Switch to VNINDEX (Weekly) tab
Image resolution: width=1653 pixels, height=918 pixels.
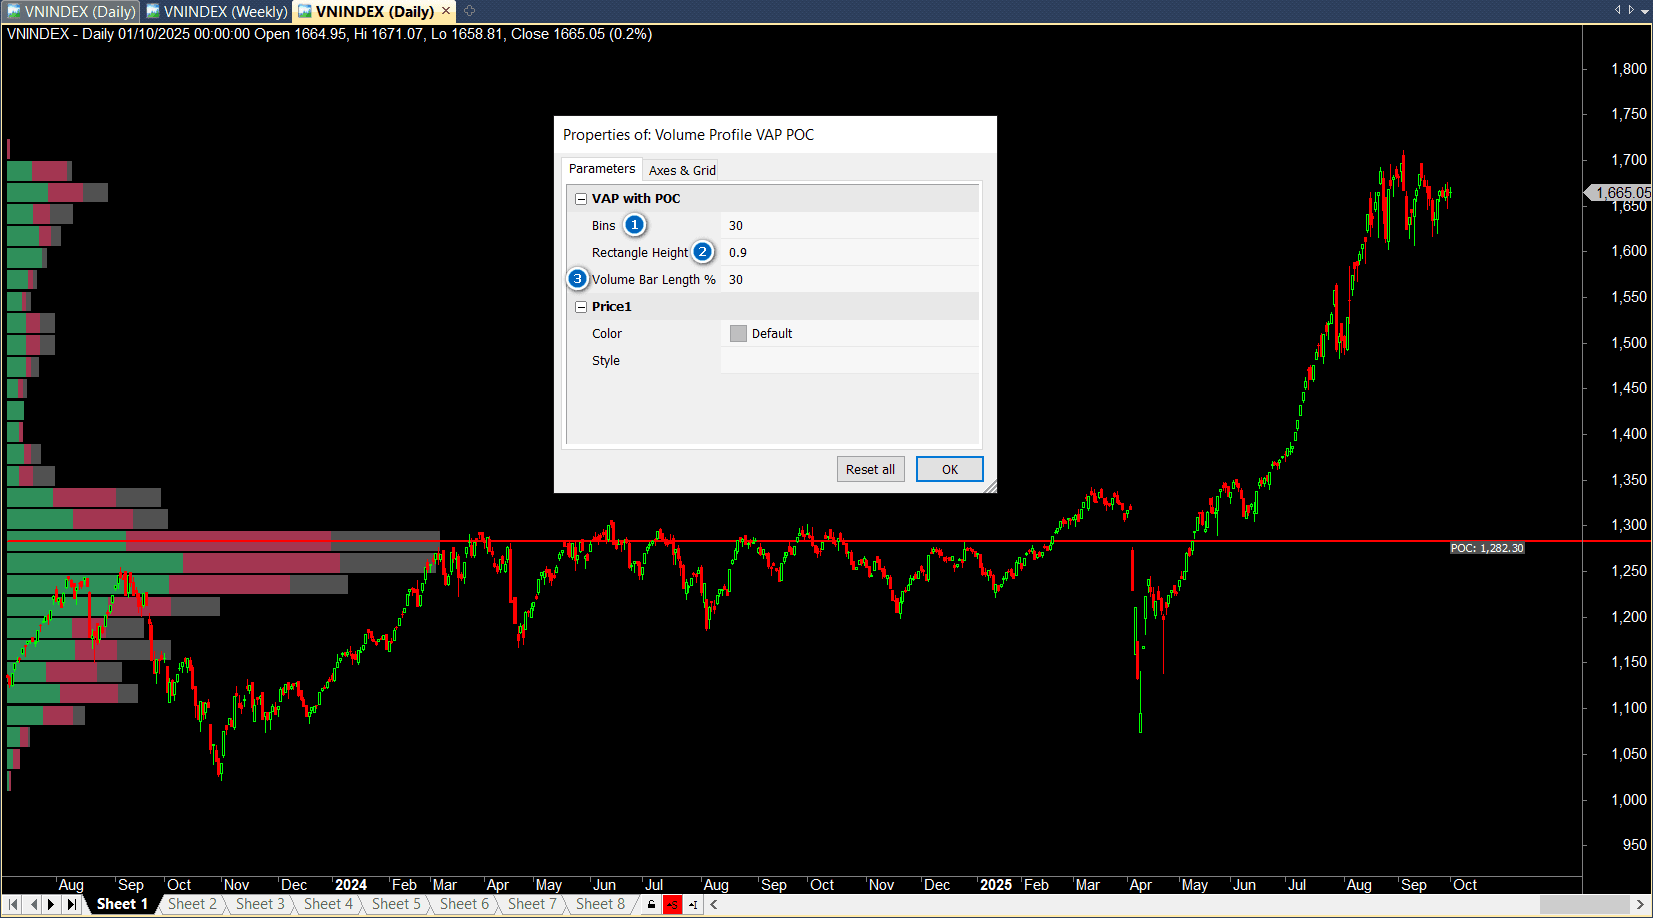pyautogui.click(x=217, y=11)
